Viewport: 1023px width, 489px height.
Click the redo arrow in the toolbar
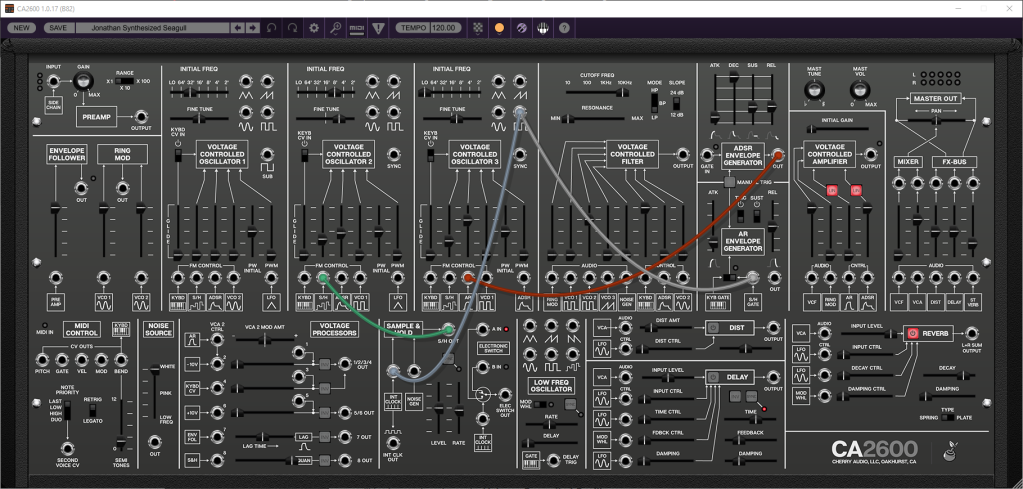(292, 28)
